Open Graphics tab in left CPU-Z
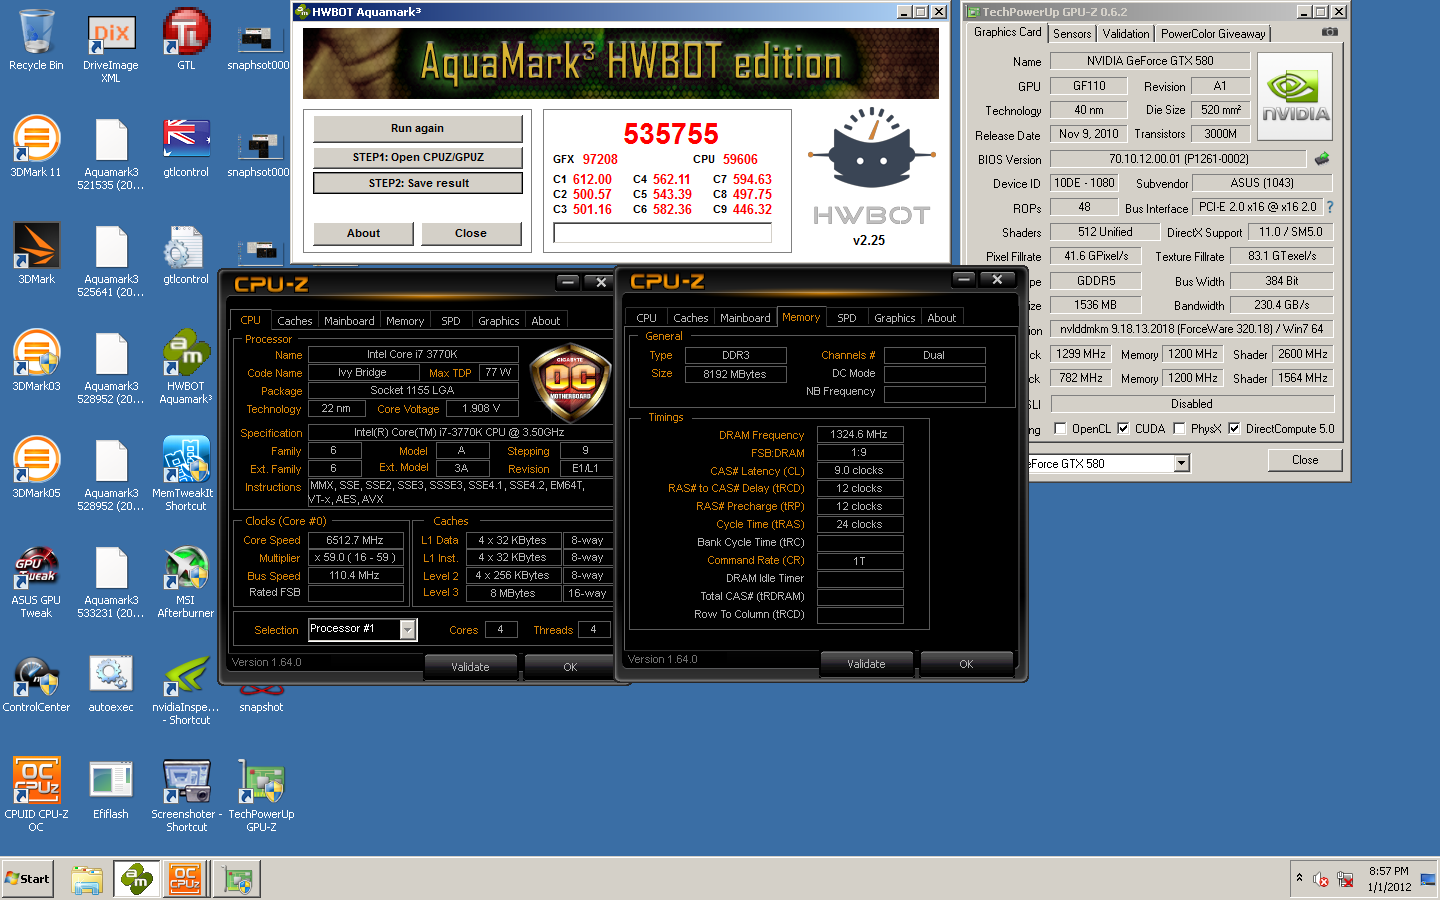Image resolution: width=1440 pixels, height=900 pixels. click(498, 321)
